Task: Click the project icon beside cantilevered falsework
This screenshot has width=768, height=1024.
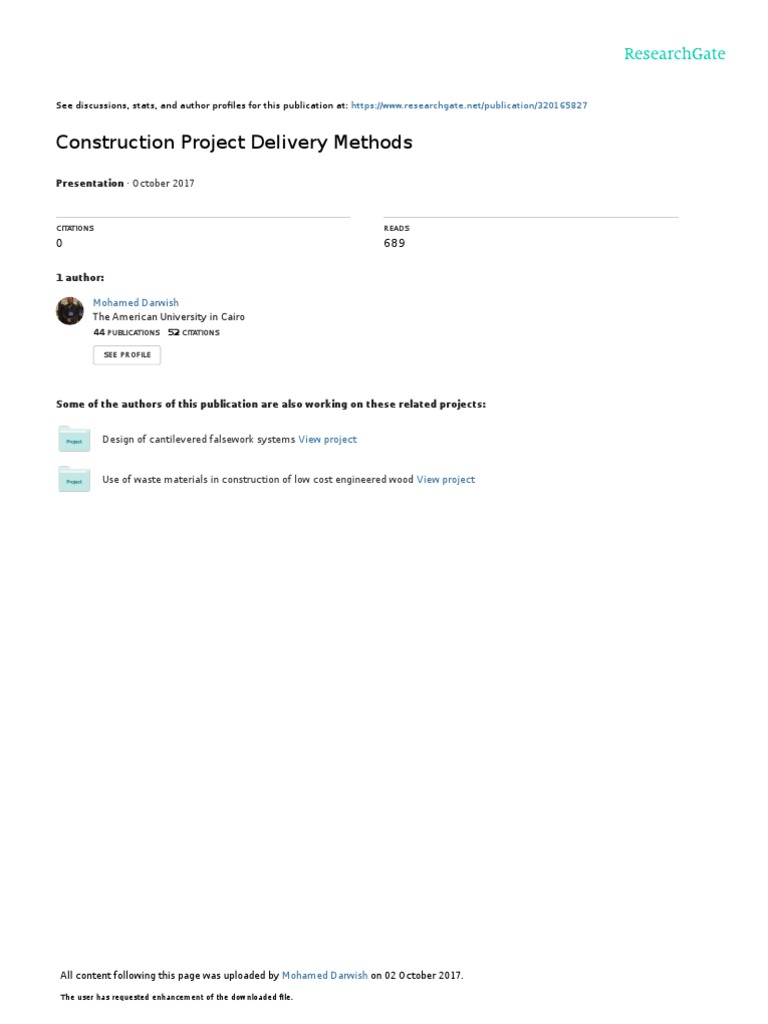Action: (74, 440)
